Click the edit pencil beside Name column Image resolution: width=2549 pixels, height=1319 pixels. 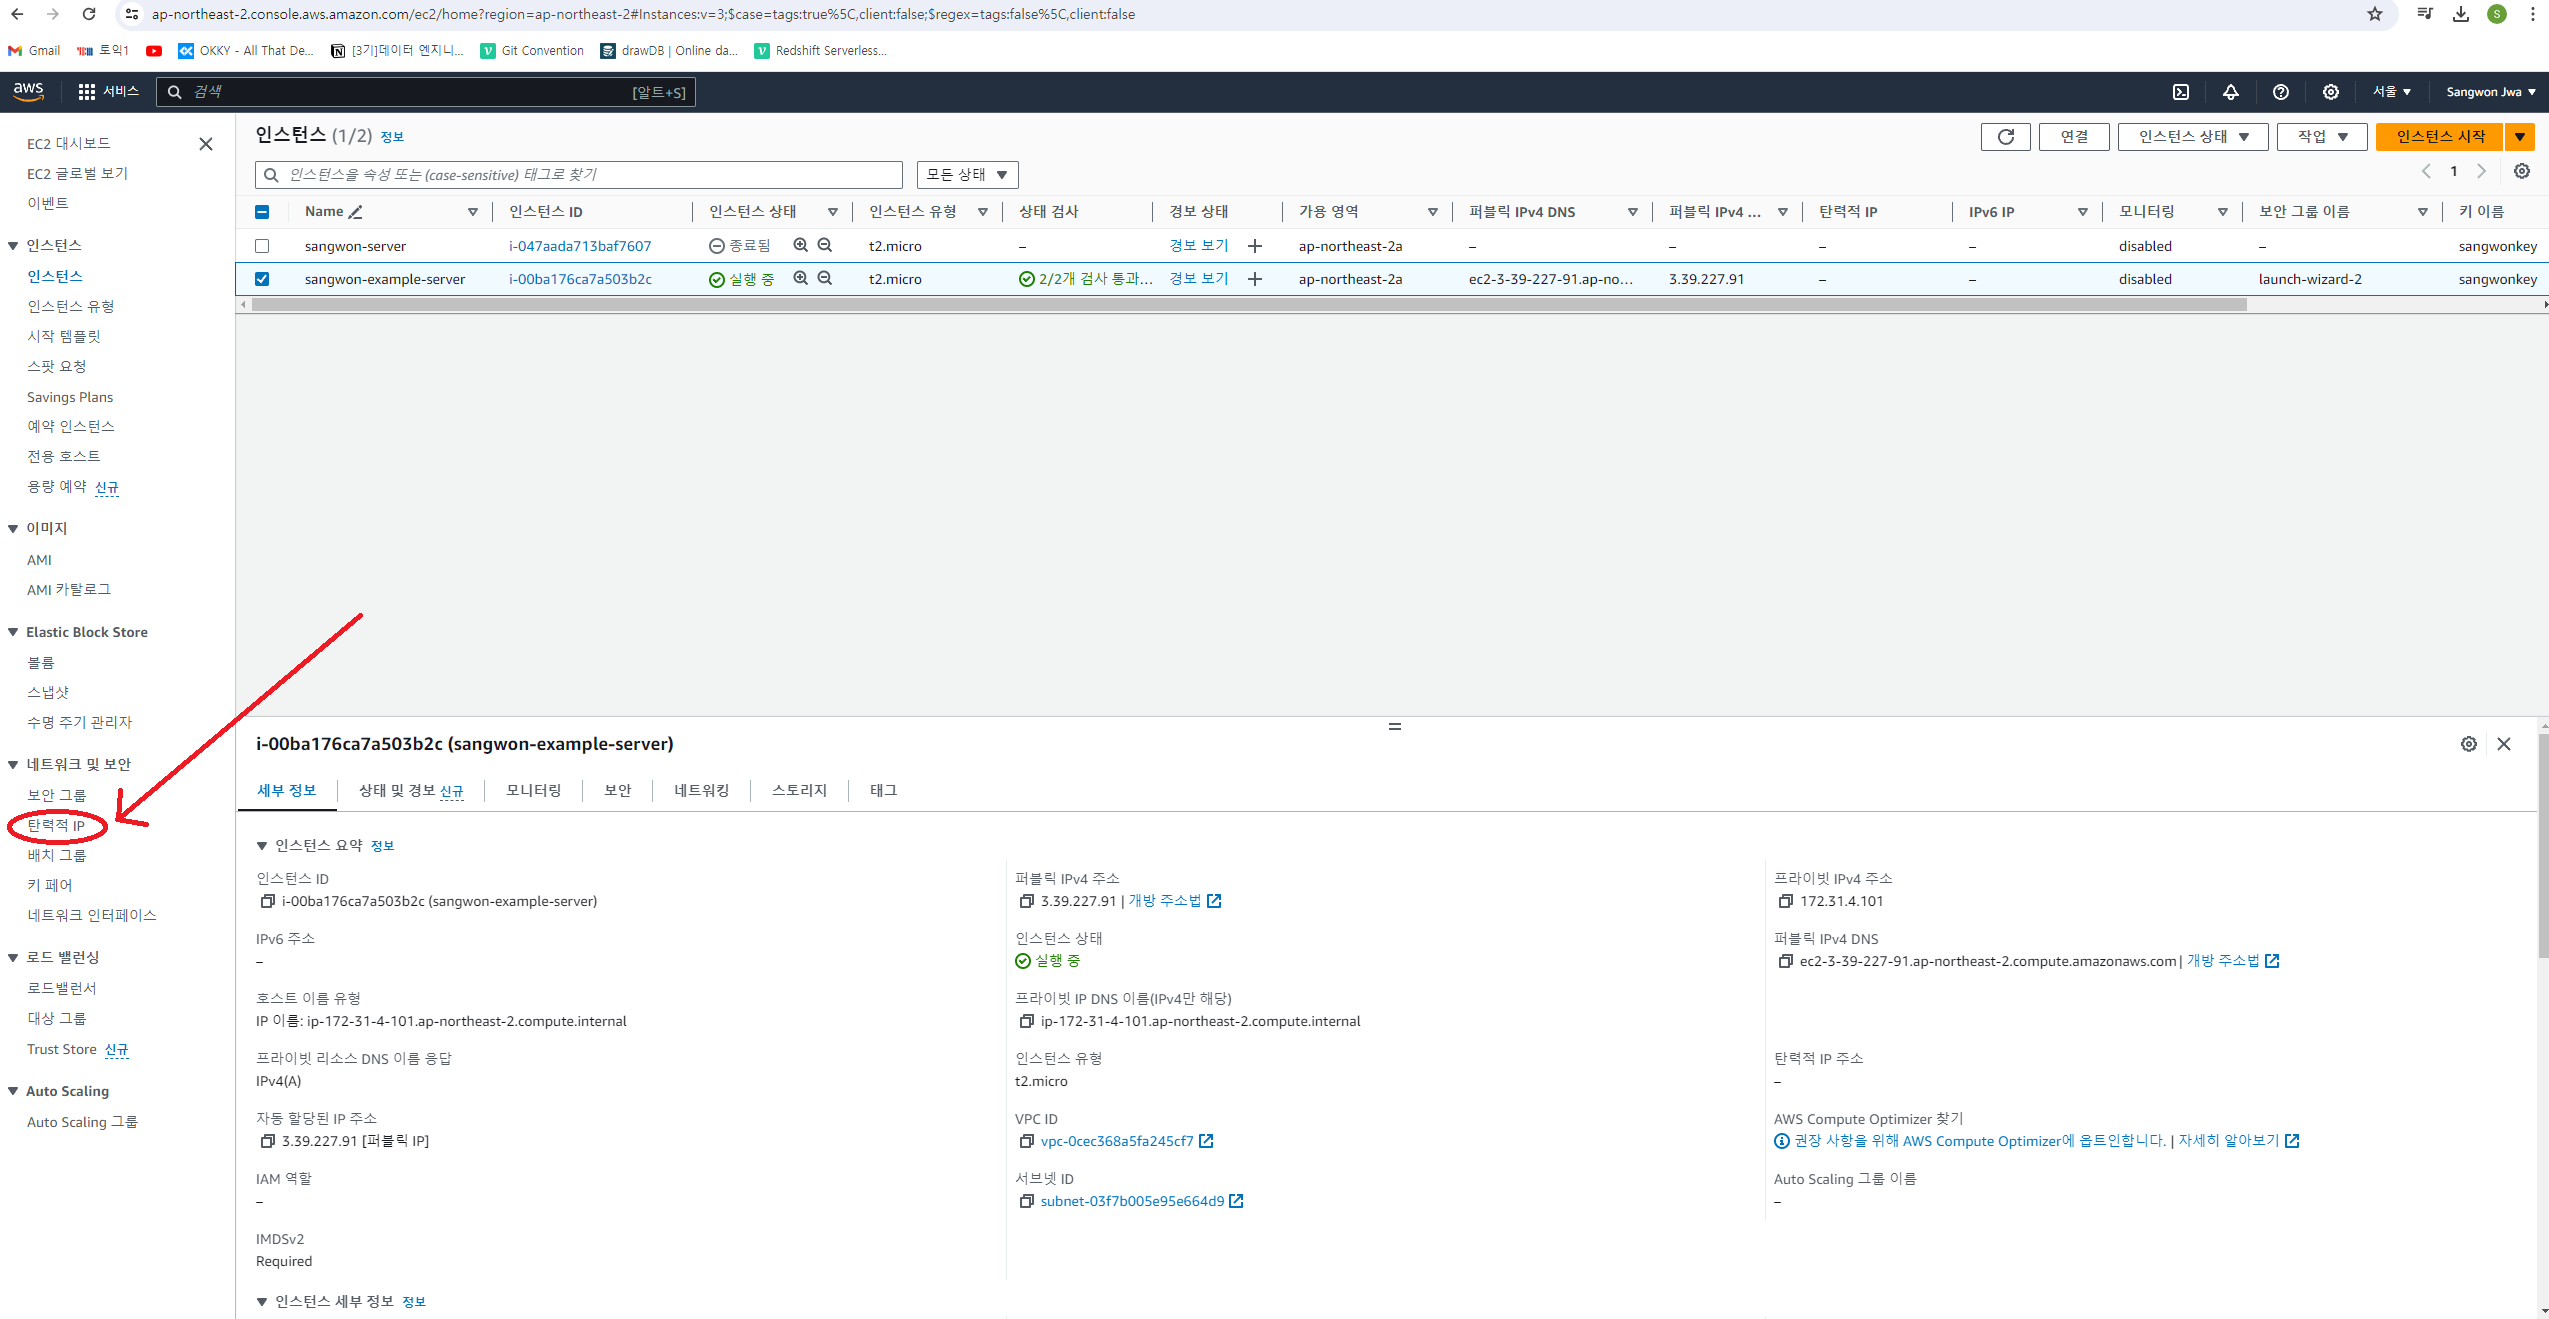tap(356, 212)
